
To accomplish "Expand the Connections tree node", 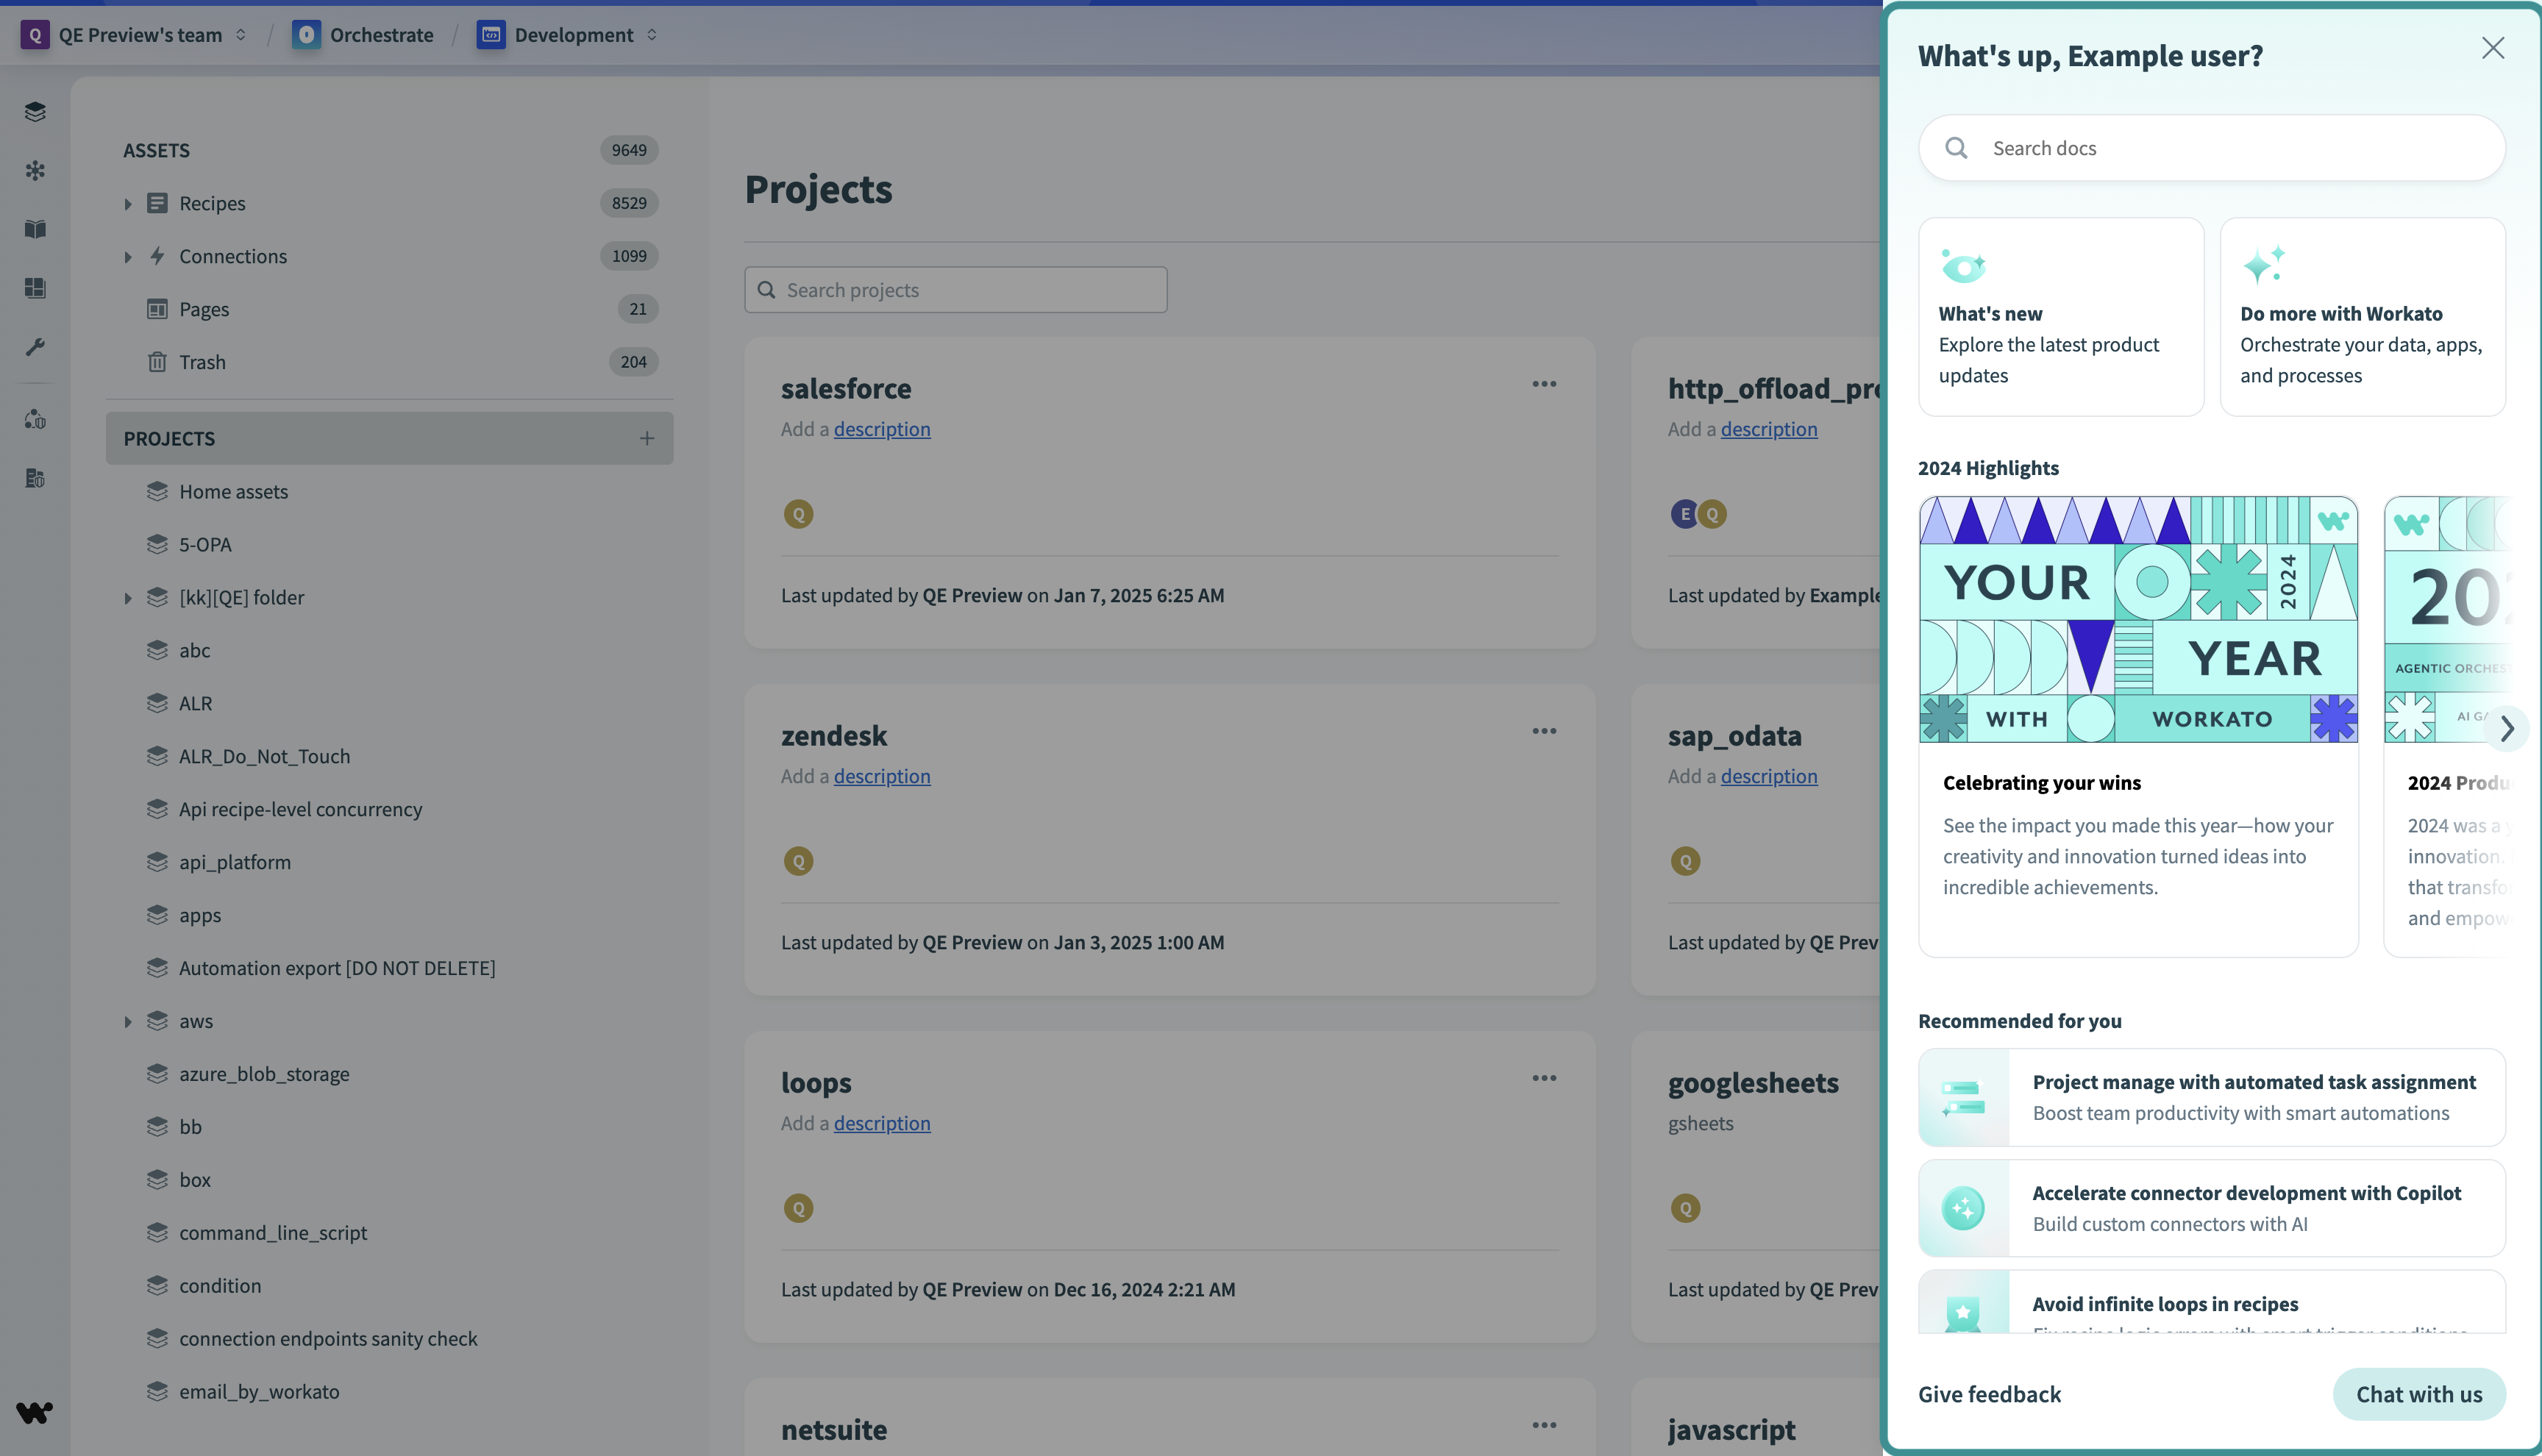I will (128, 256).
